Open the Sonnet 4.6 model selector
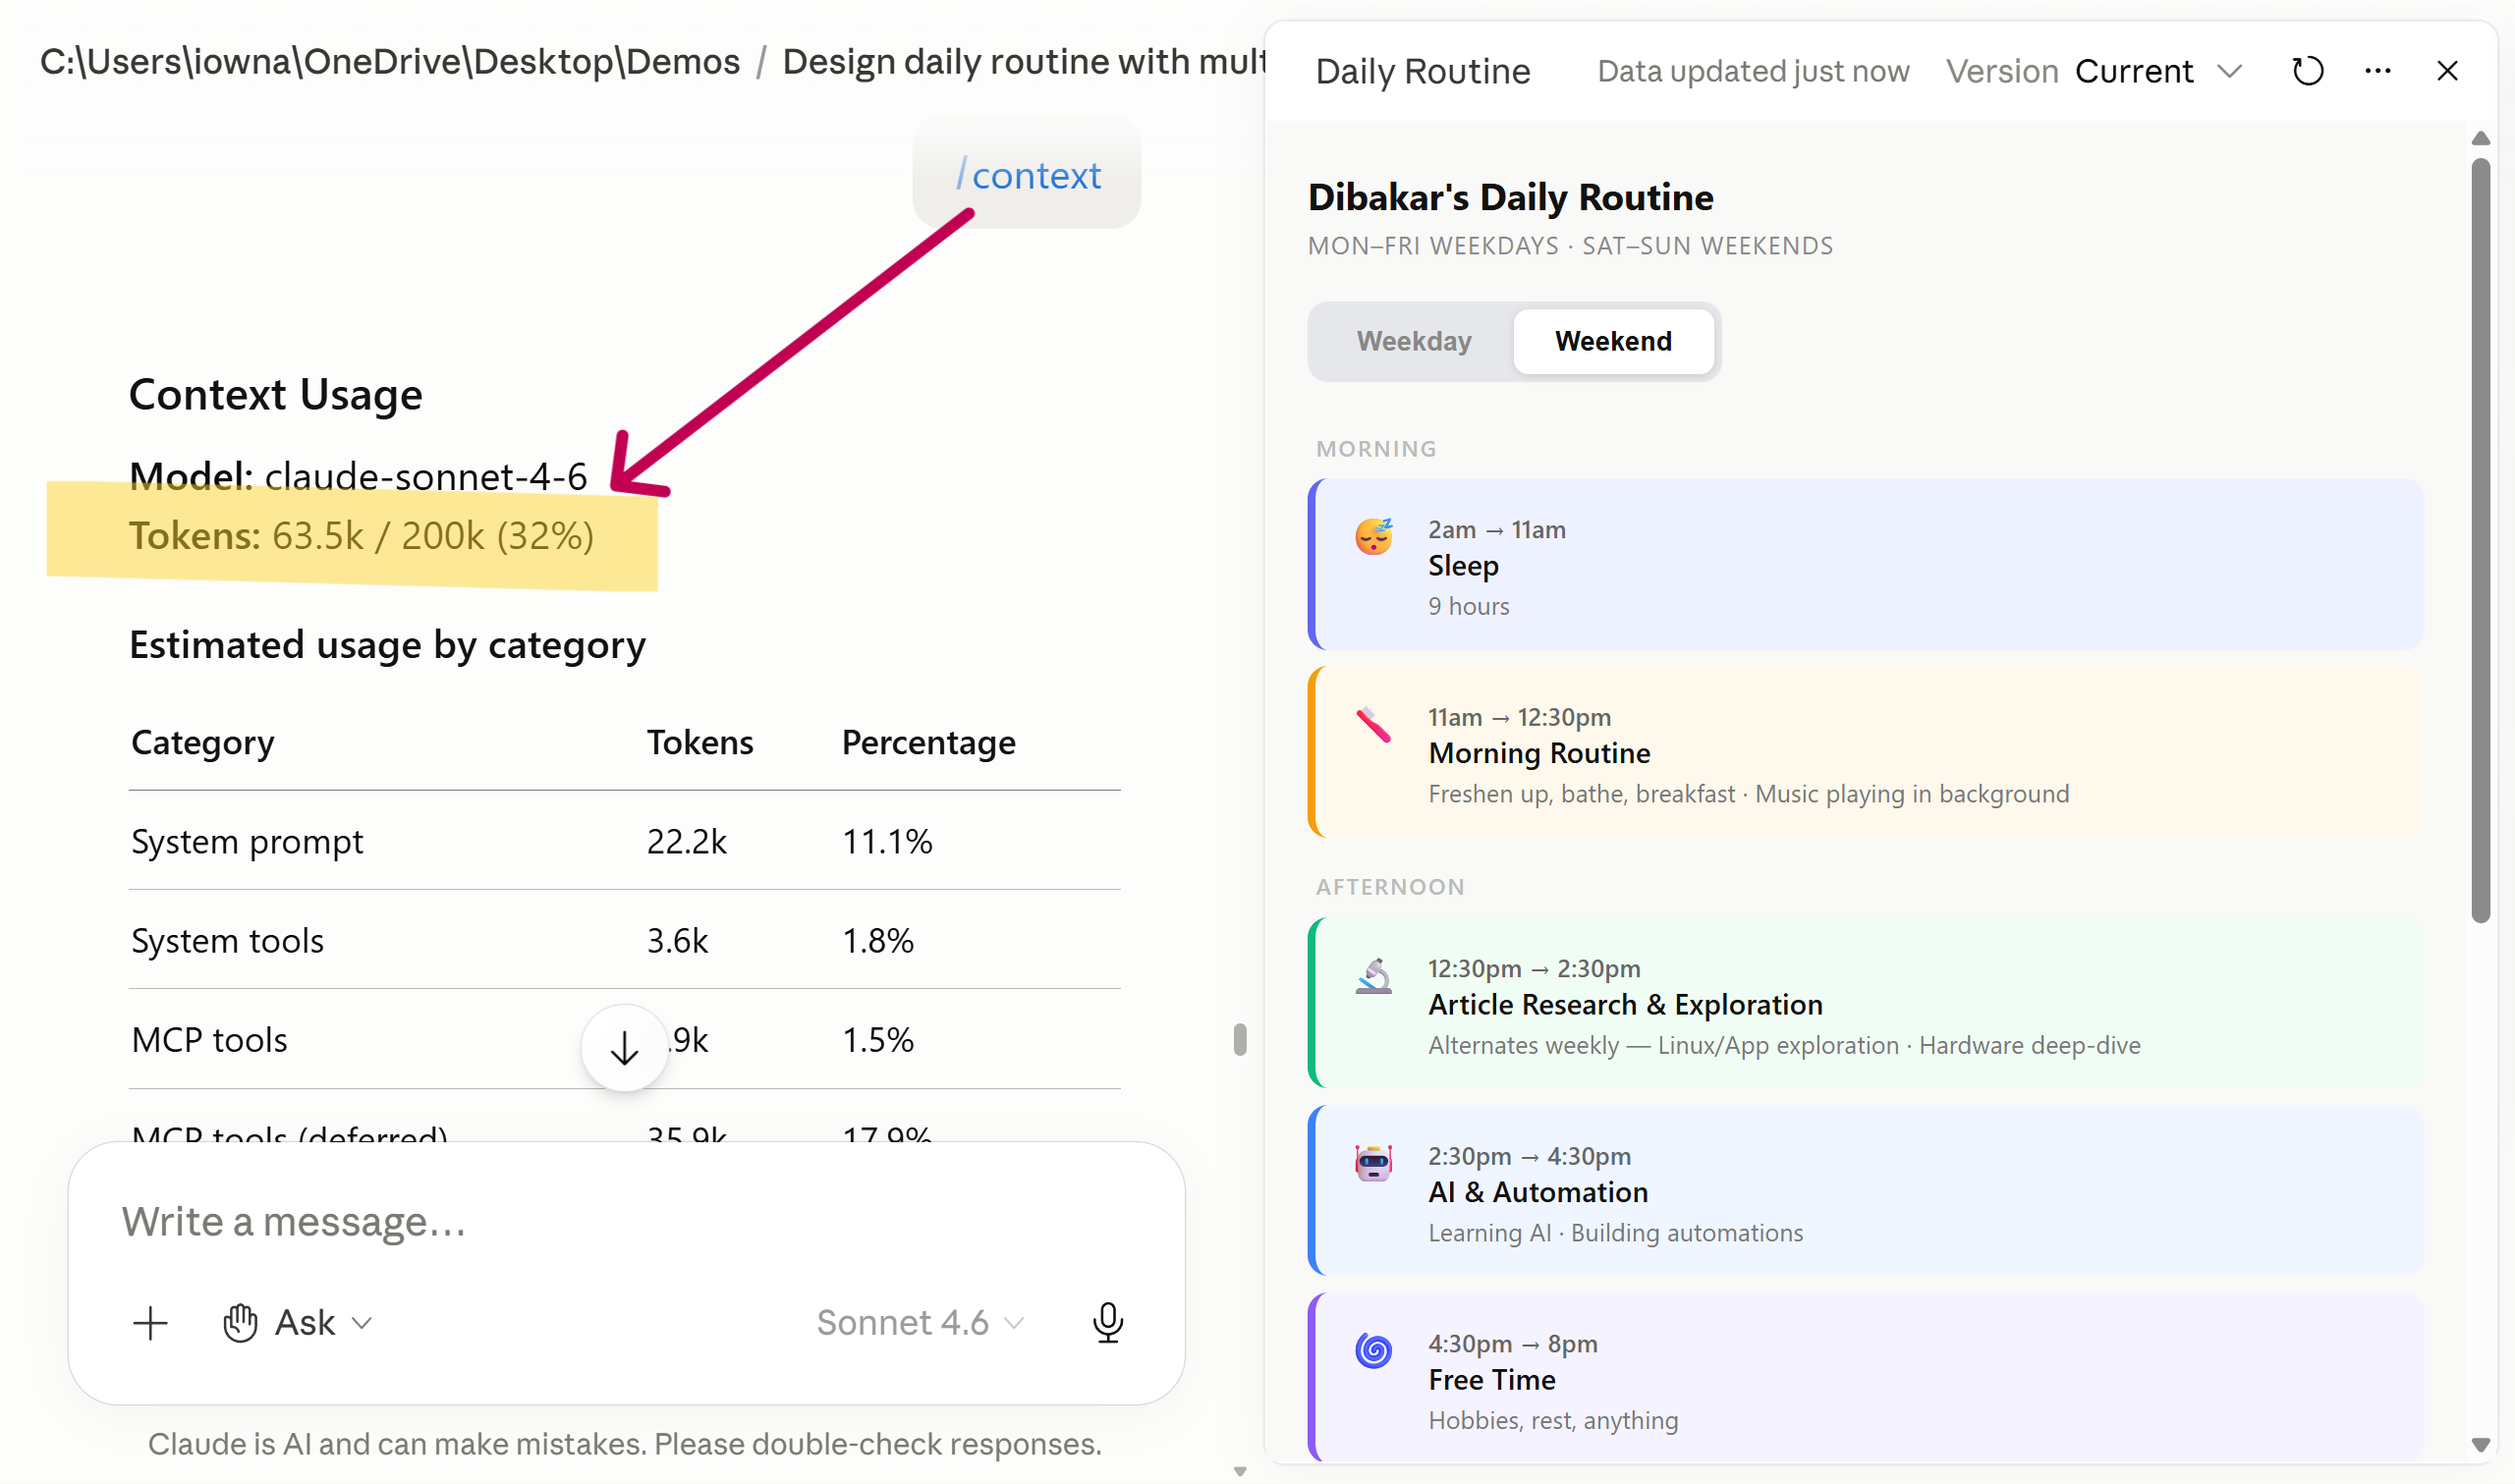 (920, 1323)
